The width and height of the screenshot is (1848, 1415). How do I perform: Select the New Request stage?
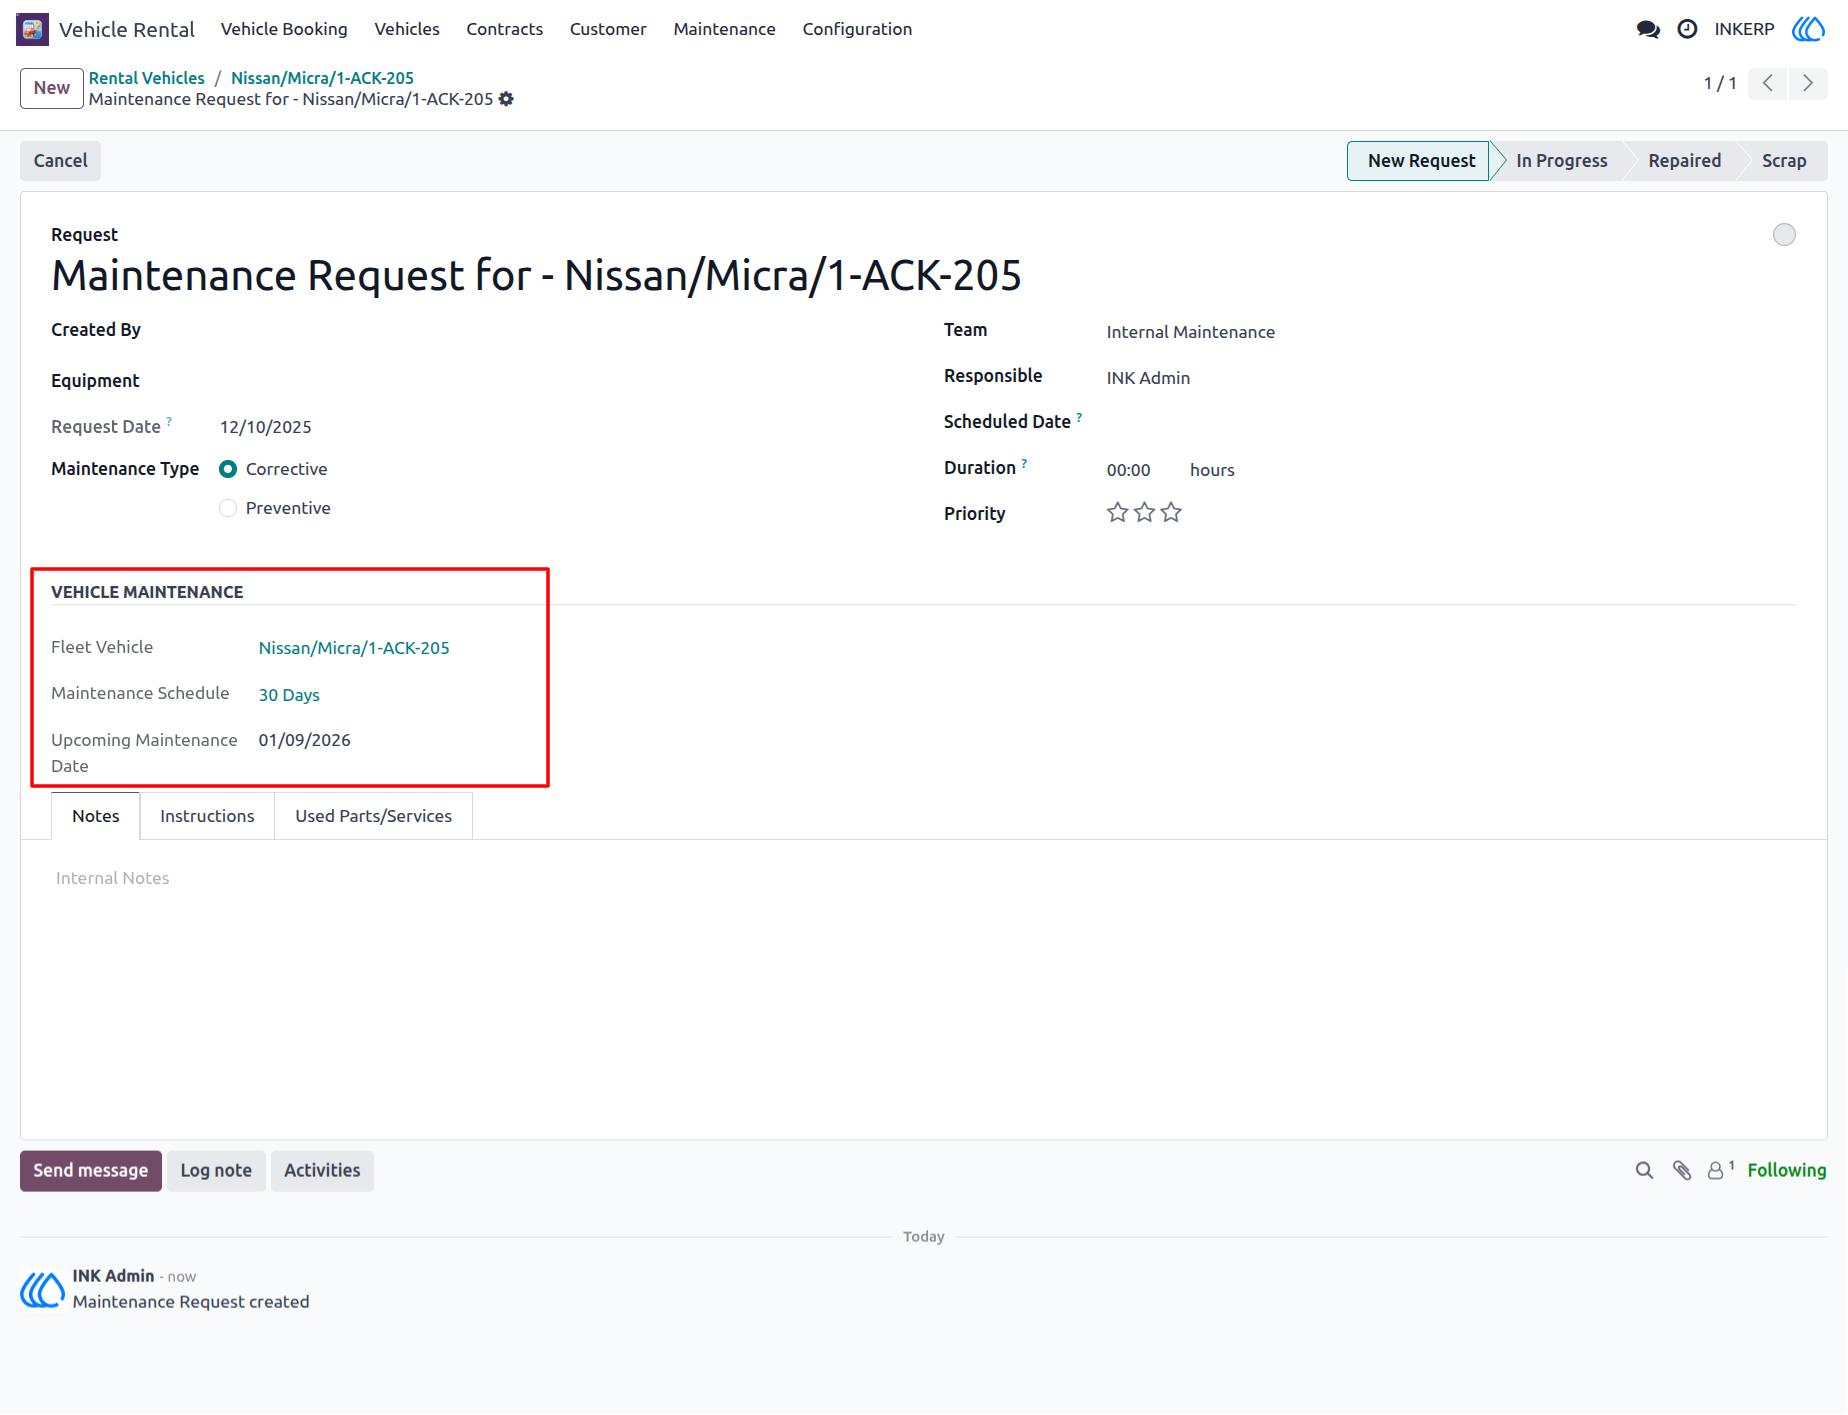(1421, 161)
